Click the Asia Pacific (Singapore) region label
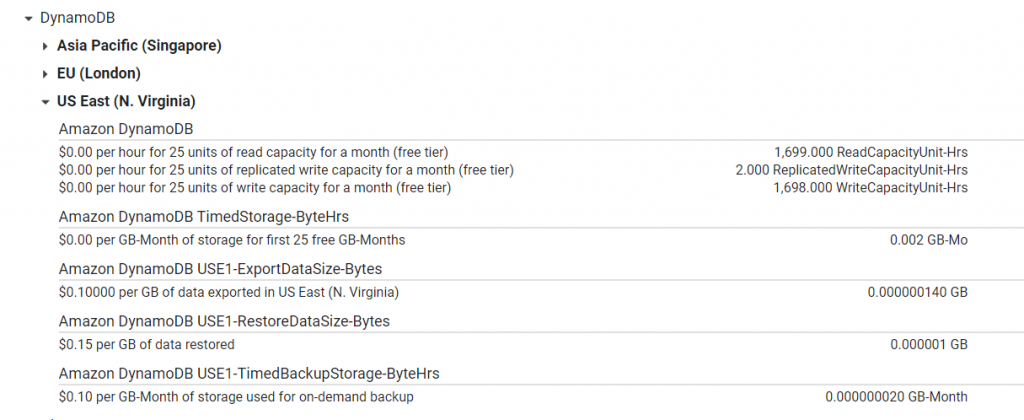Image resolution: width=1024 pixels, height=420 pixels. pyautogui.click(x=139, y=45)
